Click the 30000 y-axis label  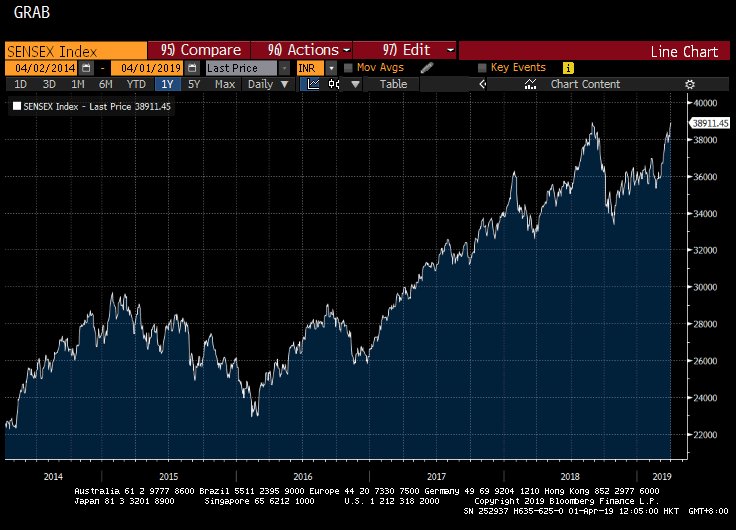tap(705, 287)
